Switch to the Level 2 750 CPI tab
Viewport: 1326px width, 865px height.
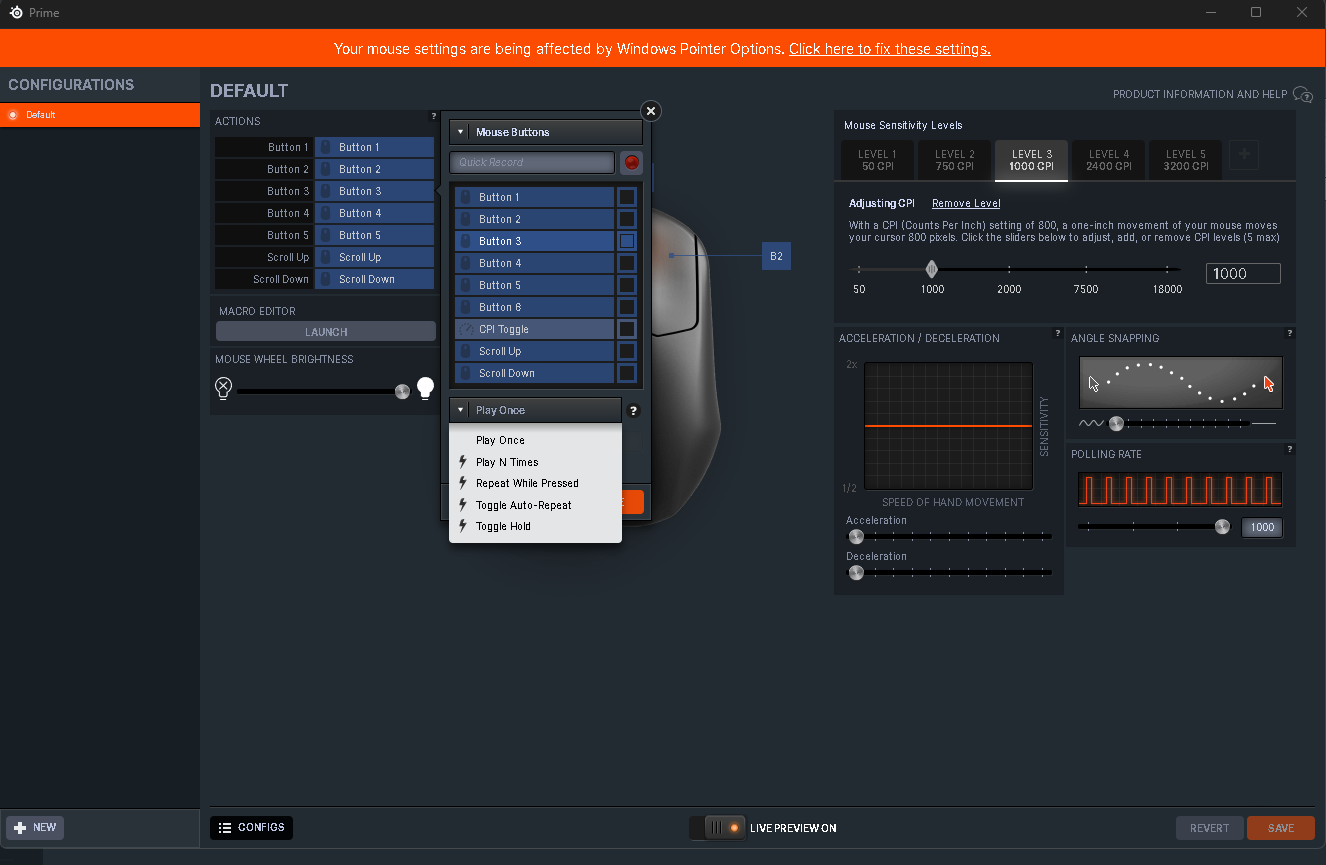point(954,160)
